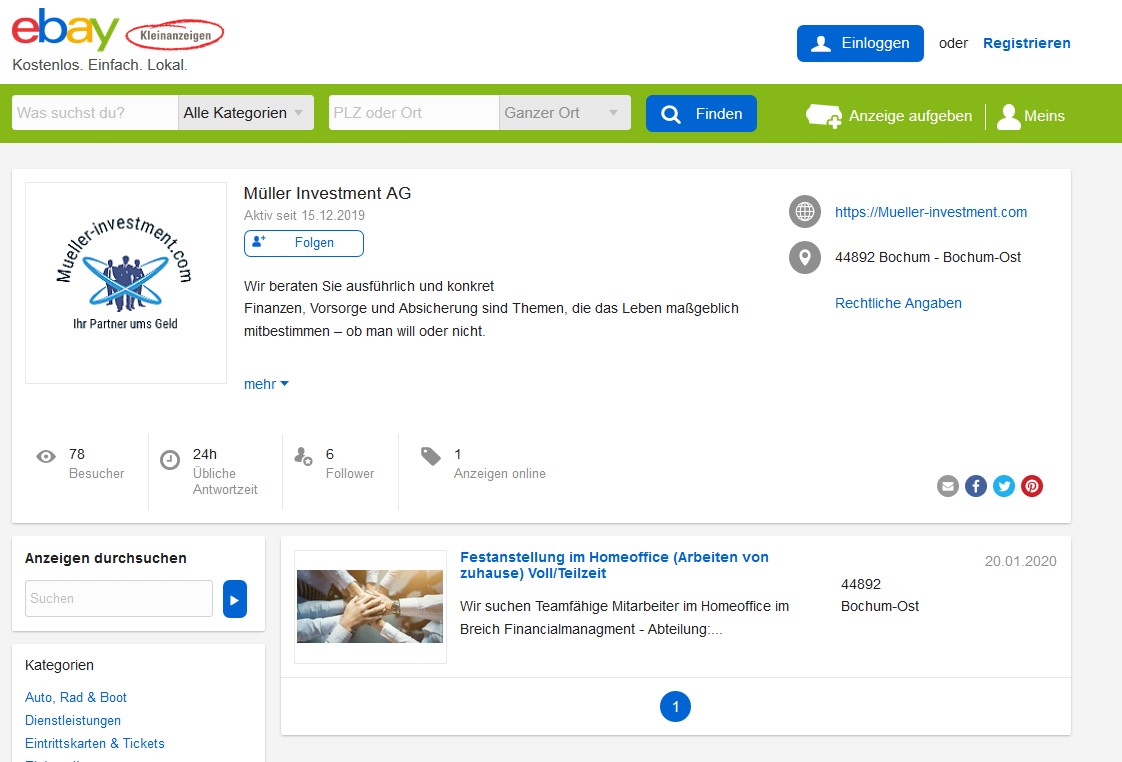The width and height of the screenshot is (1122, 762).
Task: Click the ad date '20.01.2020'
Action: [1020, 562]
